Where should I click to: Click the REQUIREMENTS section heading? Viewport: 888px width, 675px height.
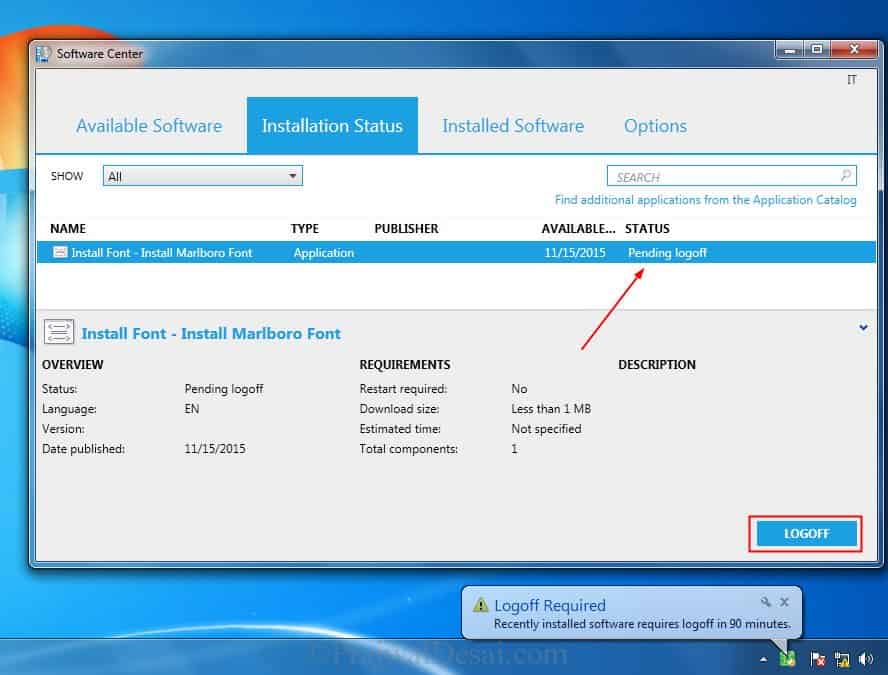pos(404,365)
